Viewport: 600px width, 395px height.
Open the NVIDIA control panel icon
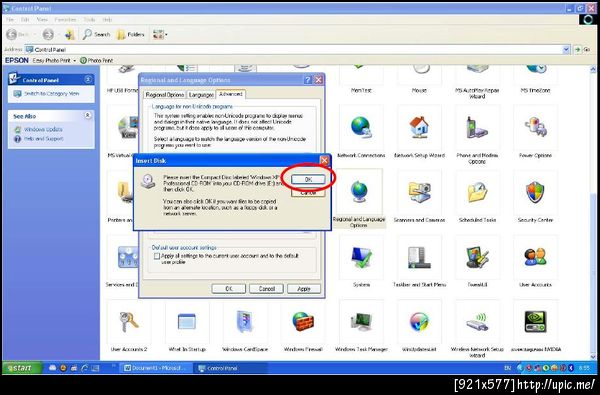tap(535, 322)
